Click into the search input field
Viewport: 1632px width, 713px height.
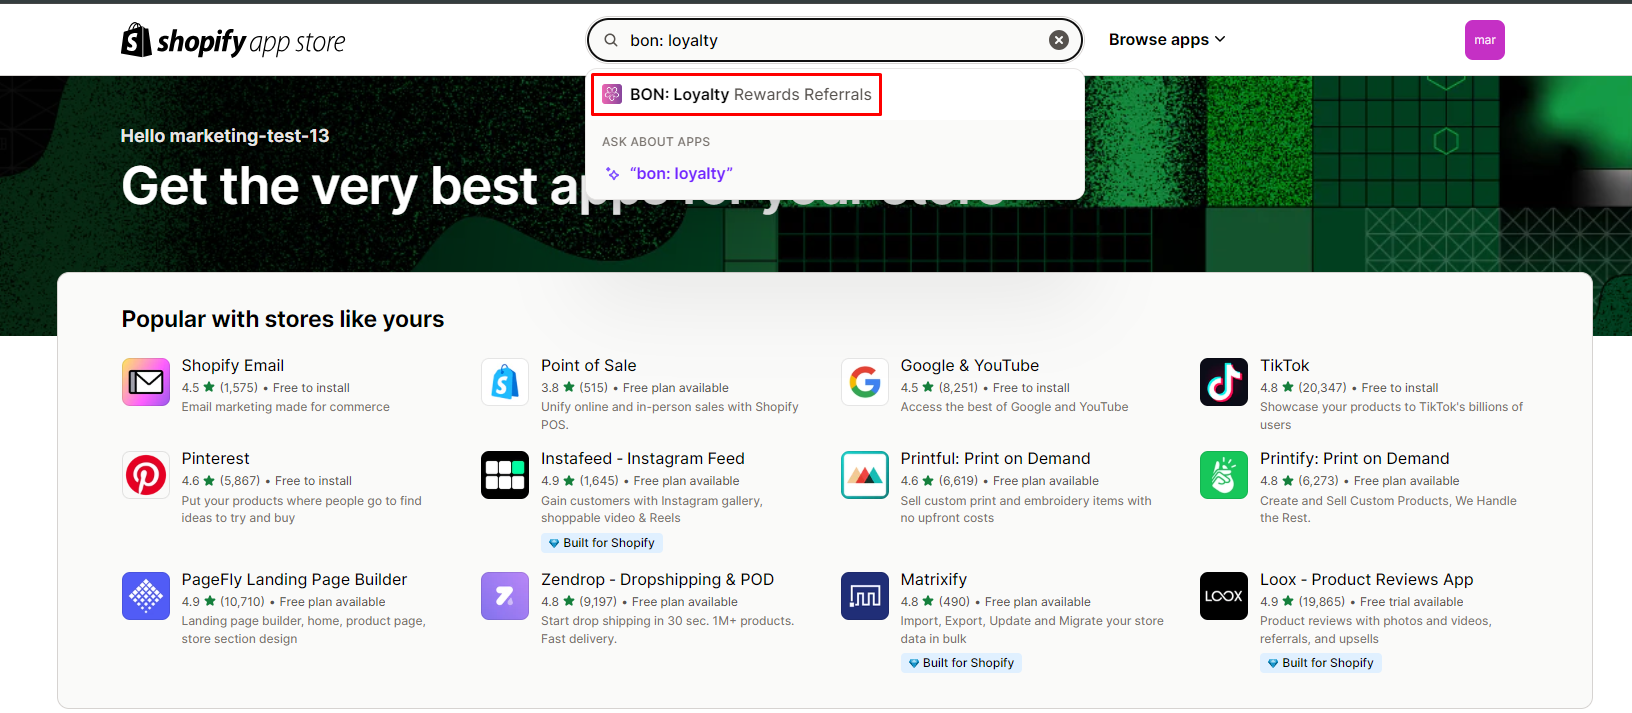point(834,40)
